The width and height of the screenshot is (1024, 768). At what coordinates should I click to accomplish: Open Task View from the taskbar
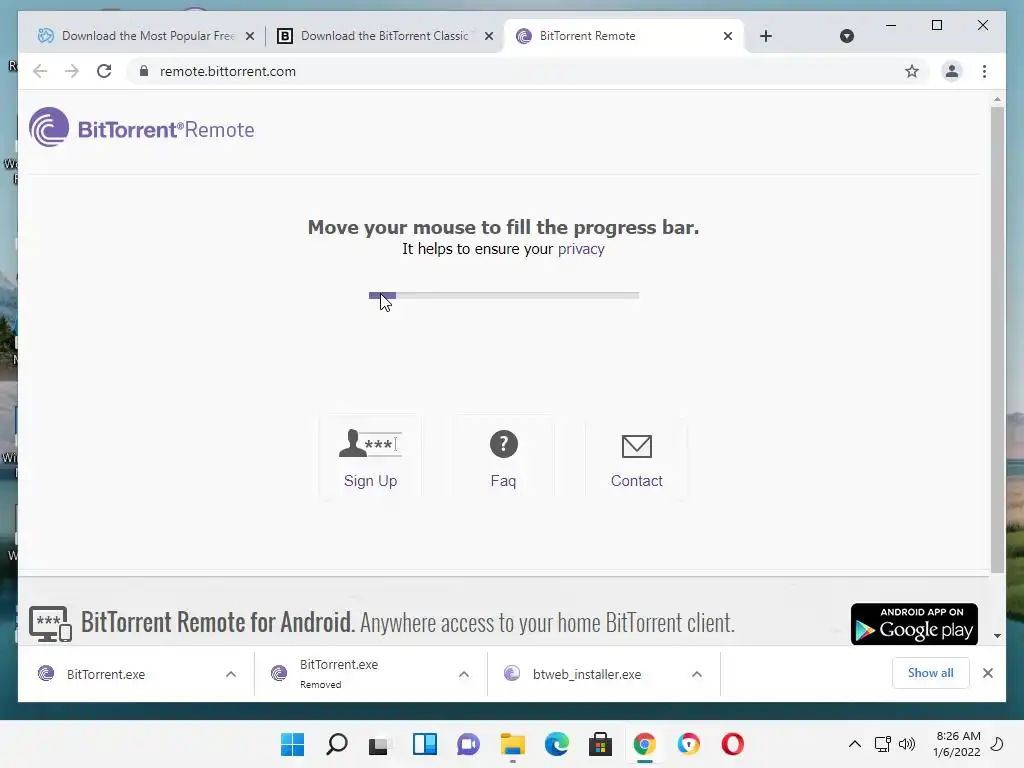pos(380,744)
